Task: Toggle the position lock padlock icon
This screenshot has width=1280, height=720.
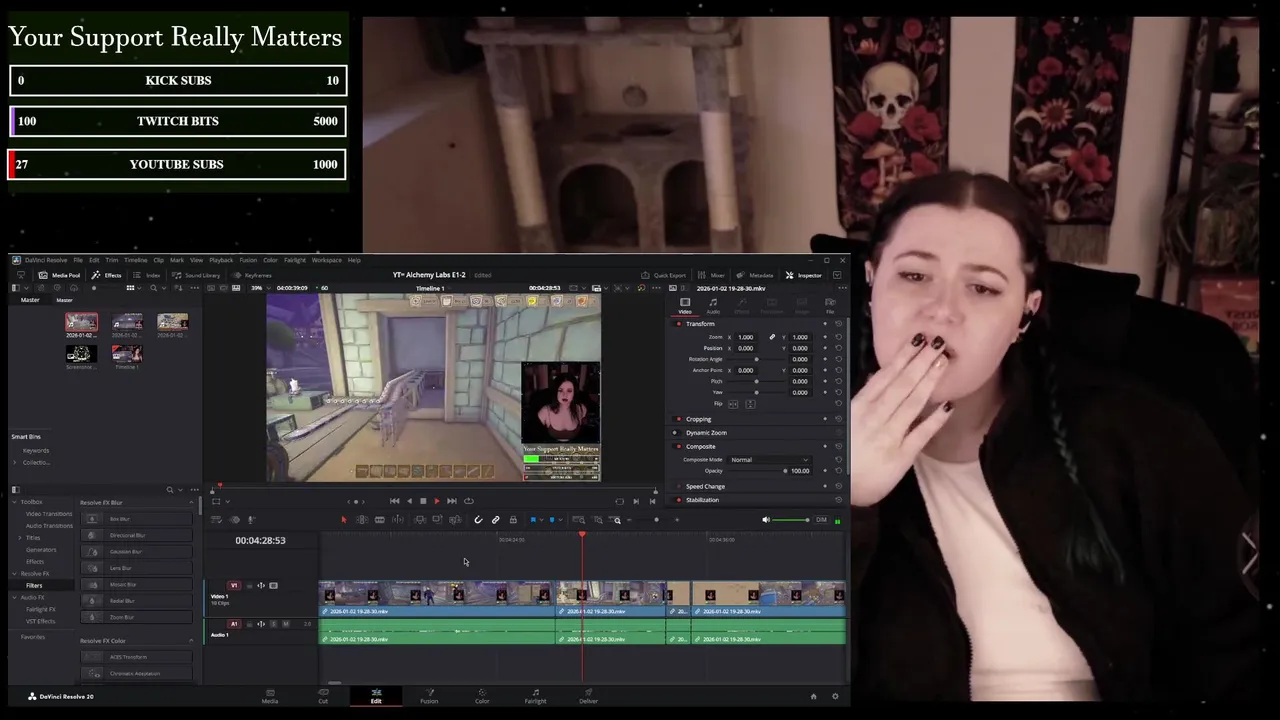Action: tap(513, 520)
